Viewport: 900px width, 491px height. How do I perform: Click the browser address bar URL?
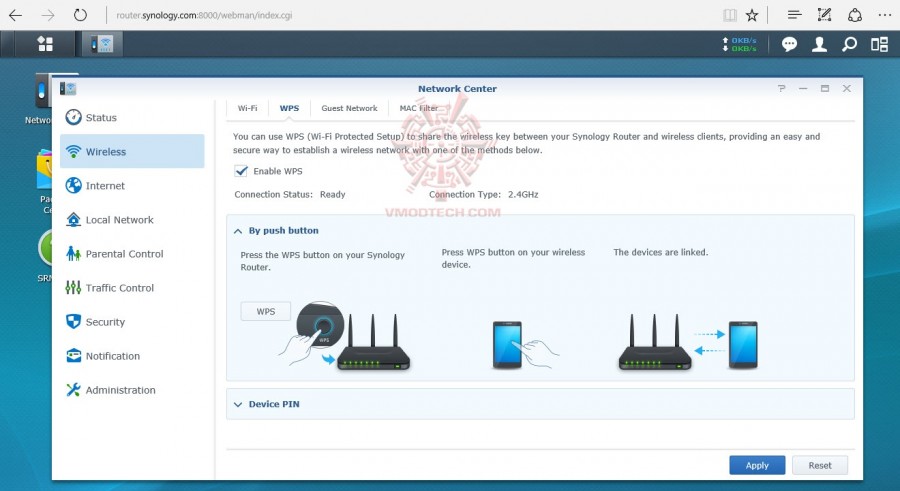pyautogui.click(x=204, y=16)
